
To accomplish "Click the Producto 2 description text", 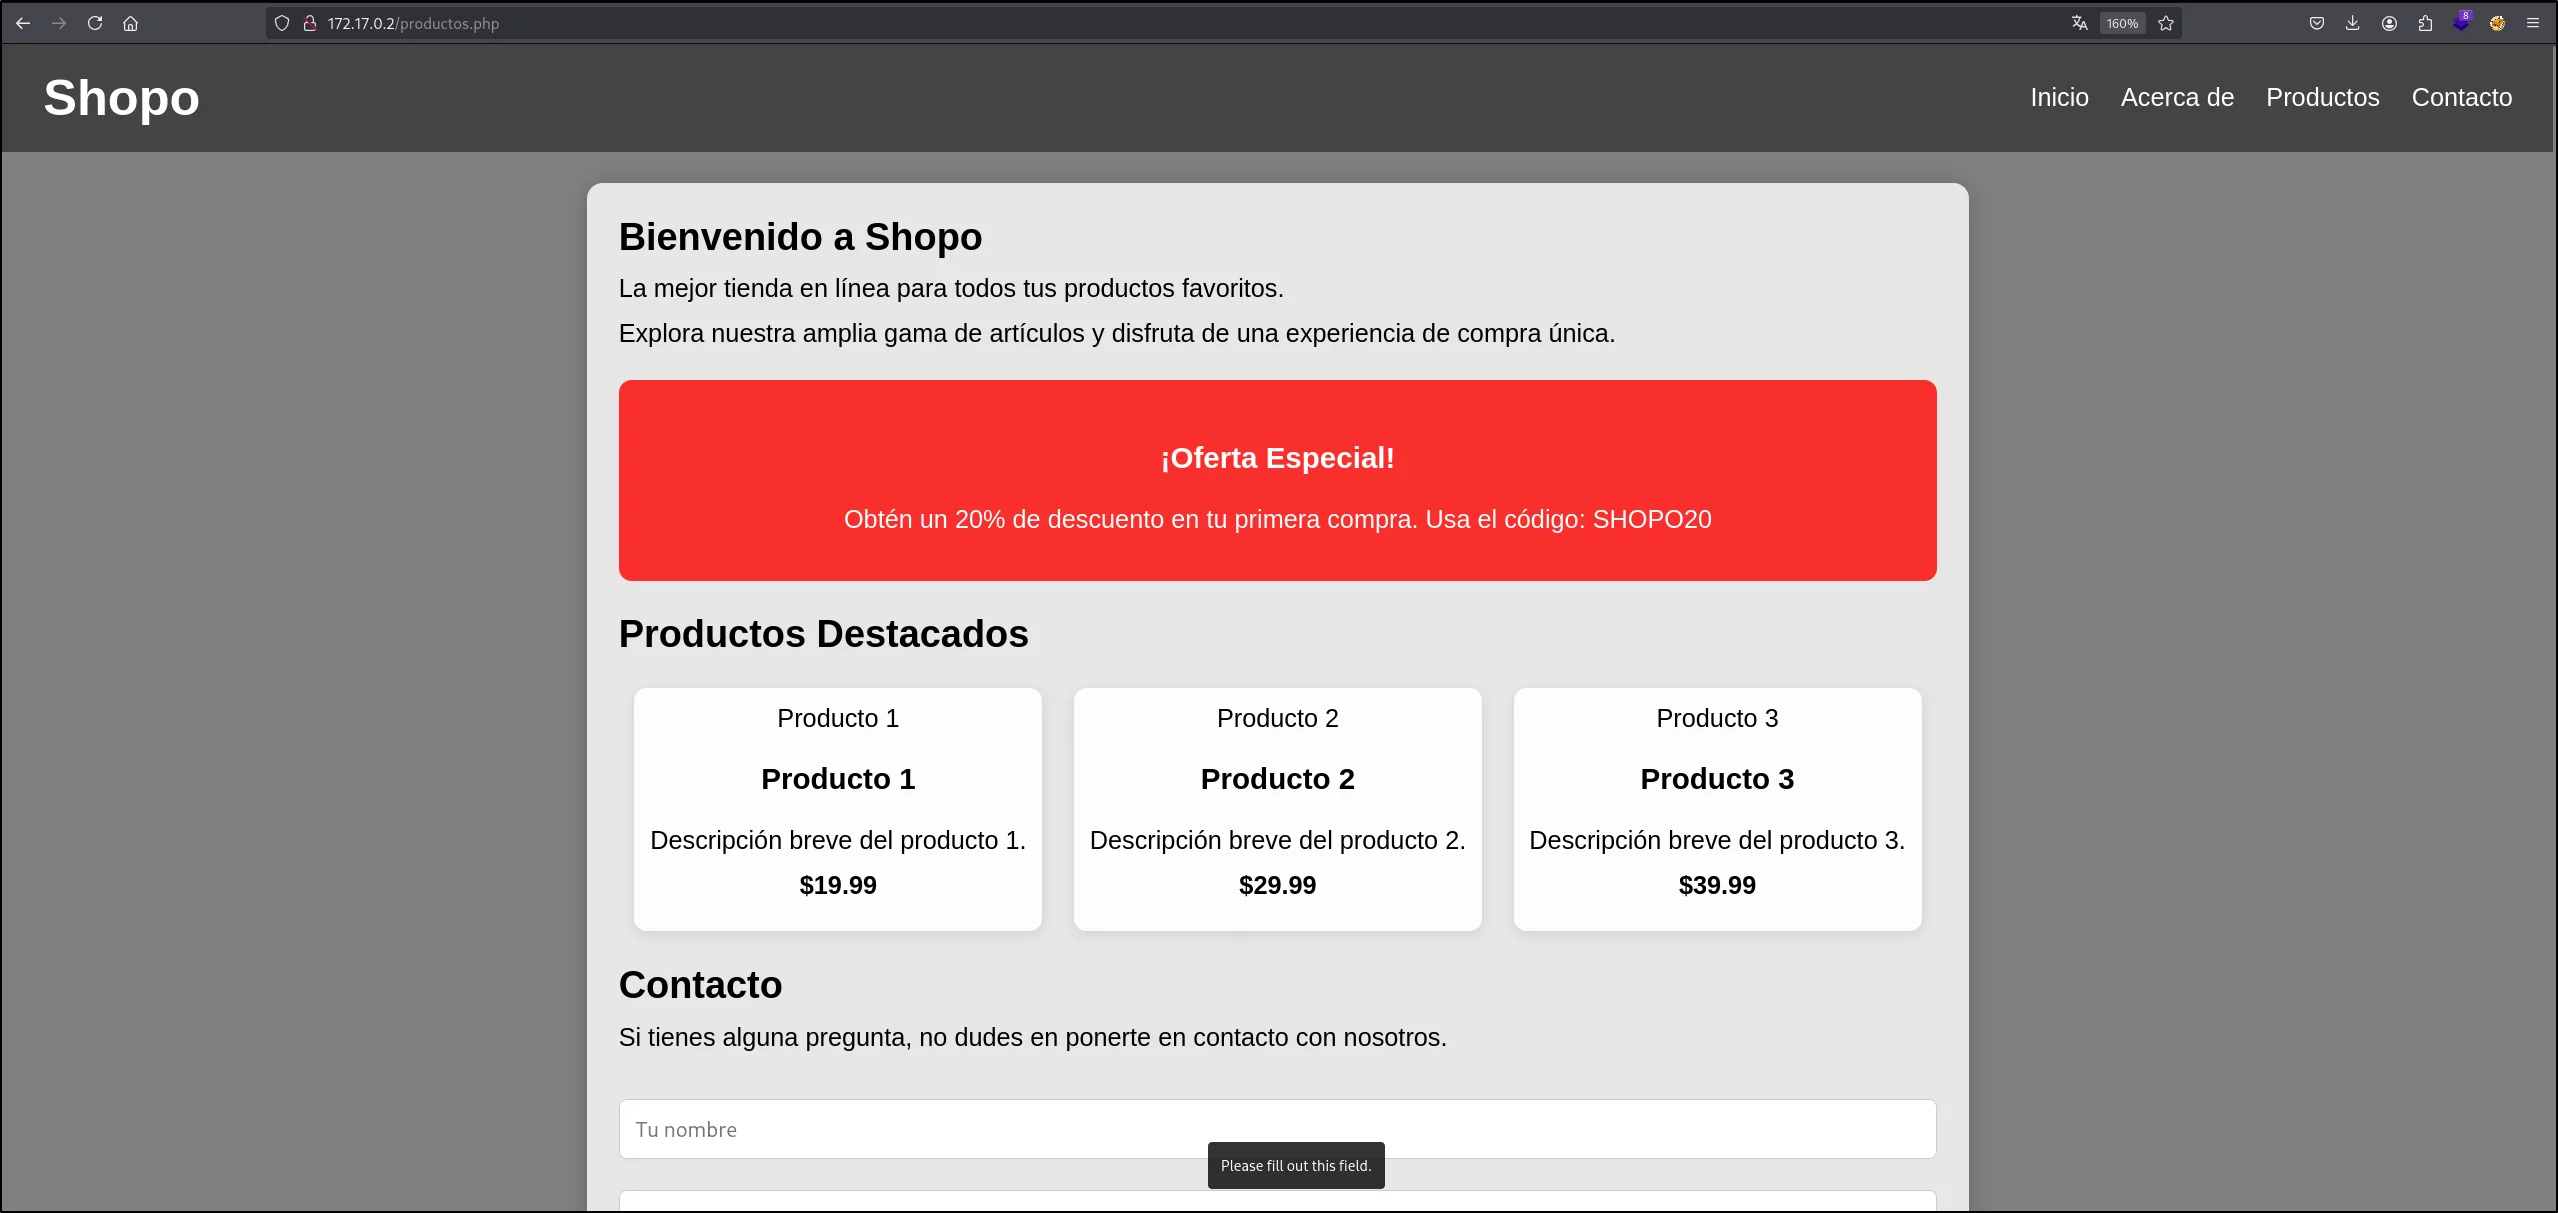I will (1277, 840).
